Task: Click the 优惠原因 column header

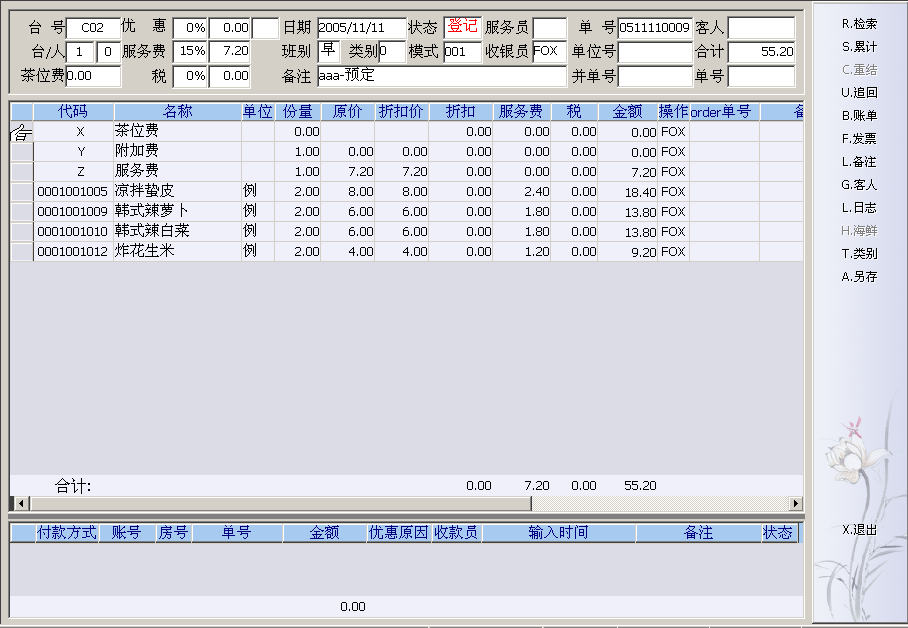Action: [x=399, y=532]
